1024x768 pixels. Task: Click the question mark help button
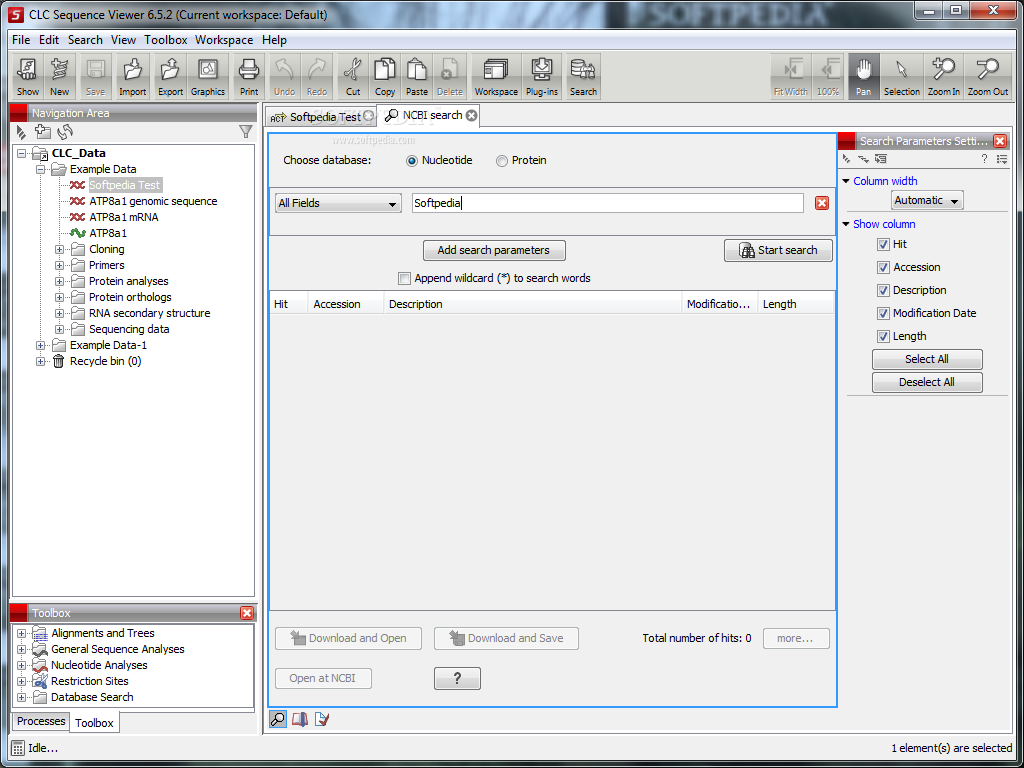457,679
